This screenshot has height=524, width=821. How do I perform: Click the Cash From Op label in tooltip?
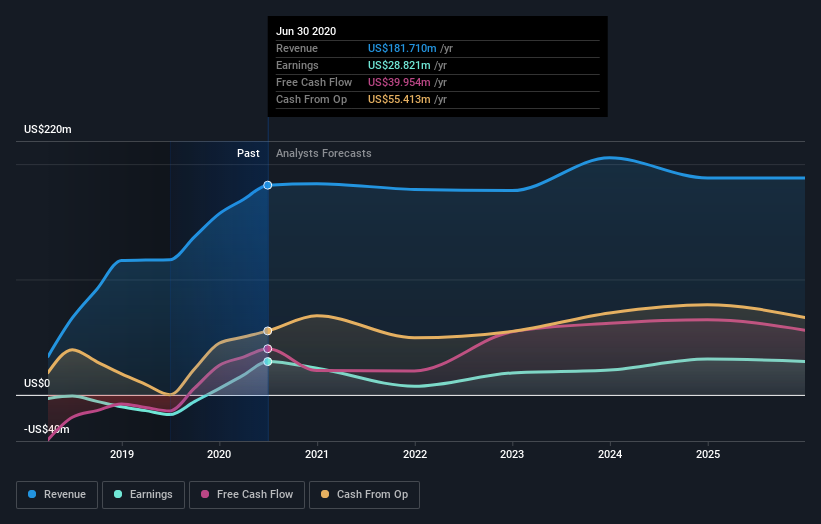point(312,99)
